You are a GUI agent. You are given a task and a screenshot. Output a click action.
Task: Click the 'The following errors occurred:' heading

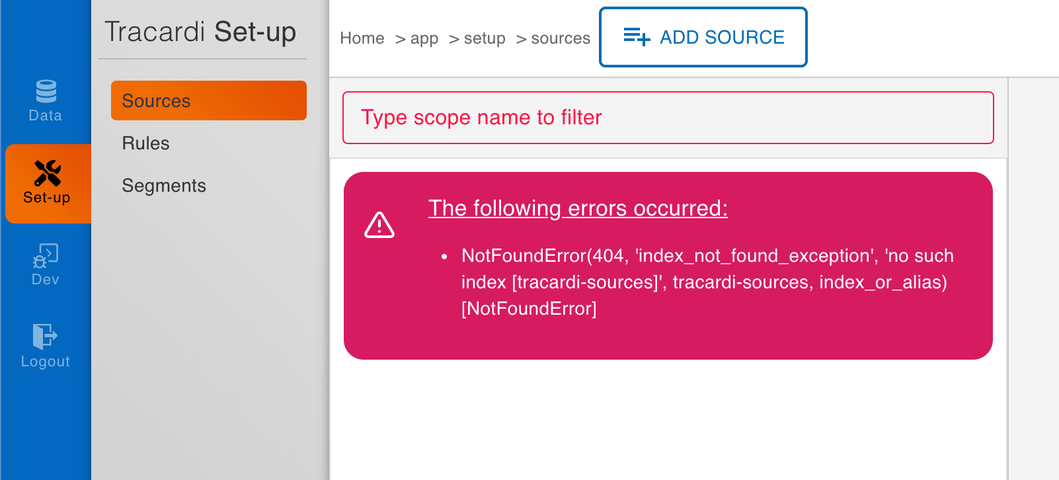[578, 208]
